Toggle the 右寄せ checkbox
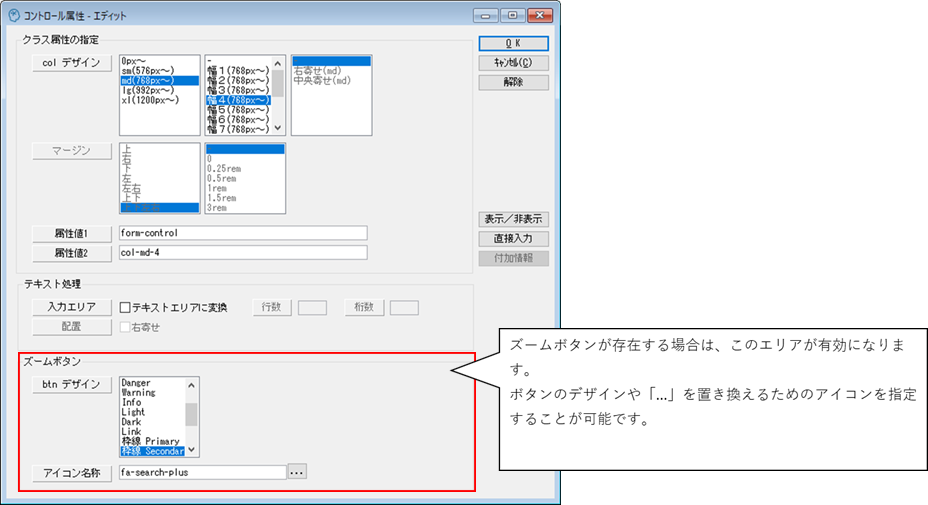Image resolution: width=928 pixels, height=505 pixels. tap(126, 327)
